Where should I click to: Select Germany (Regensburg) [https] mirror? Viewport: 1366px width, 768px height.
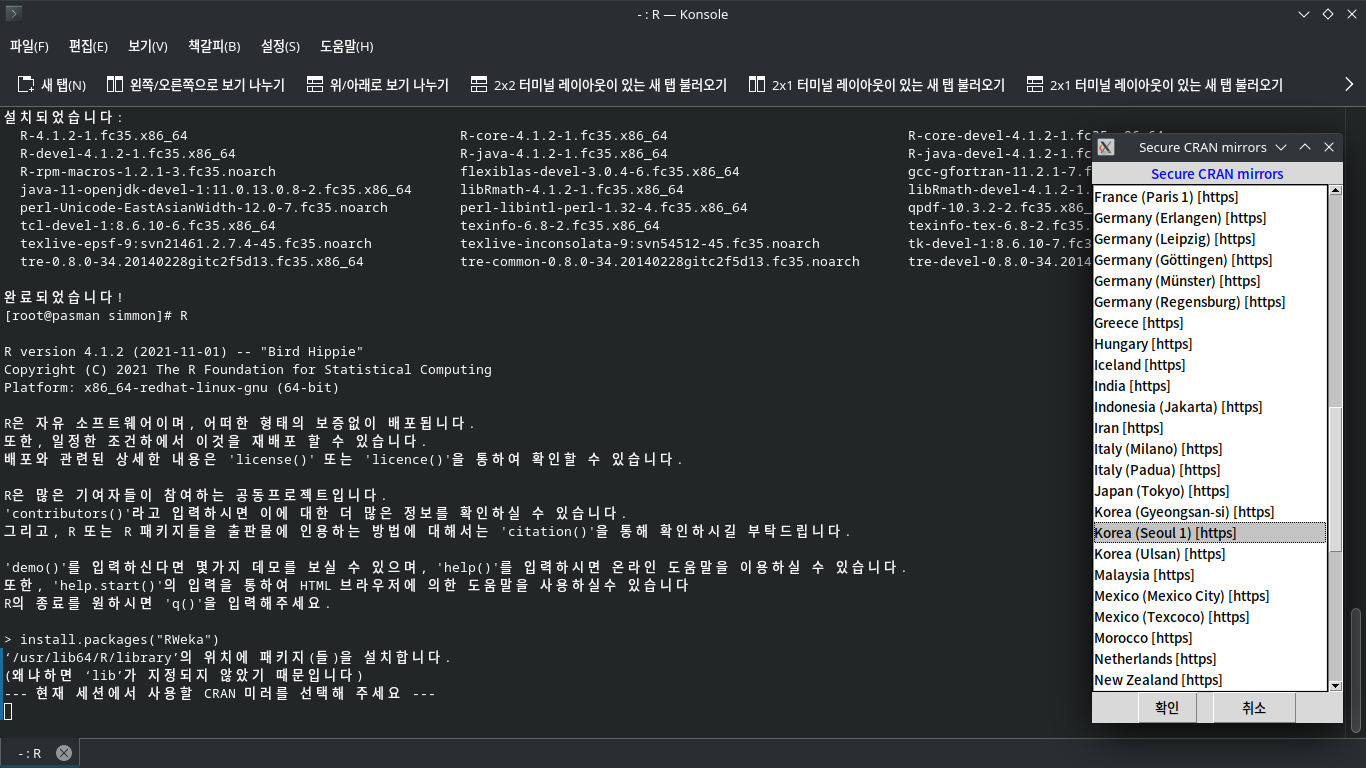click(1210, 302)
